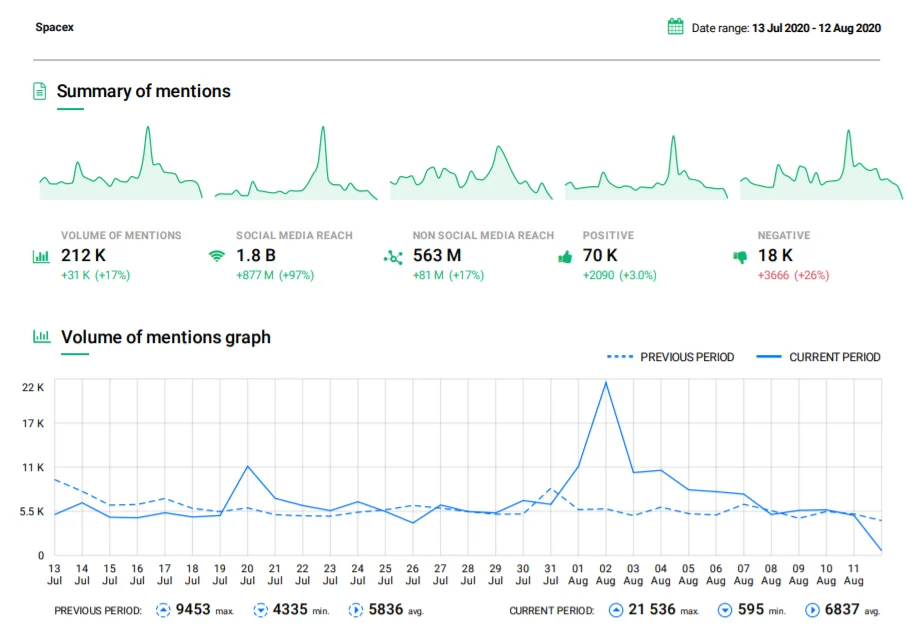Click the POSITIVE label
The width and height of the screenshot is (918, 636).
[608, 235]
